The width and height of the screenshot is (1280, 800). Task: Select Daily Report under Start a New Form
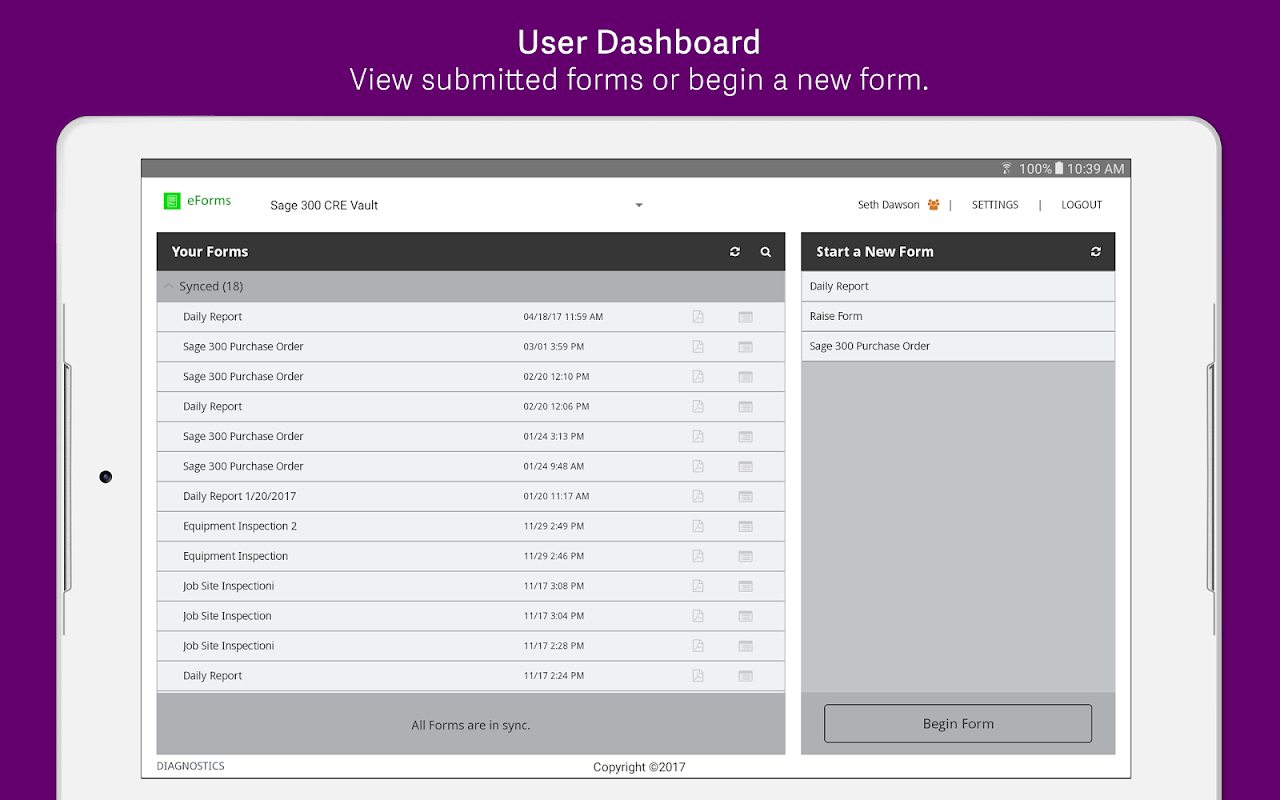(958, 286)
